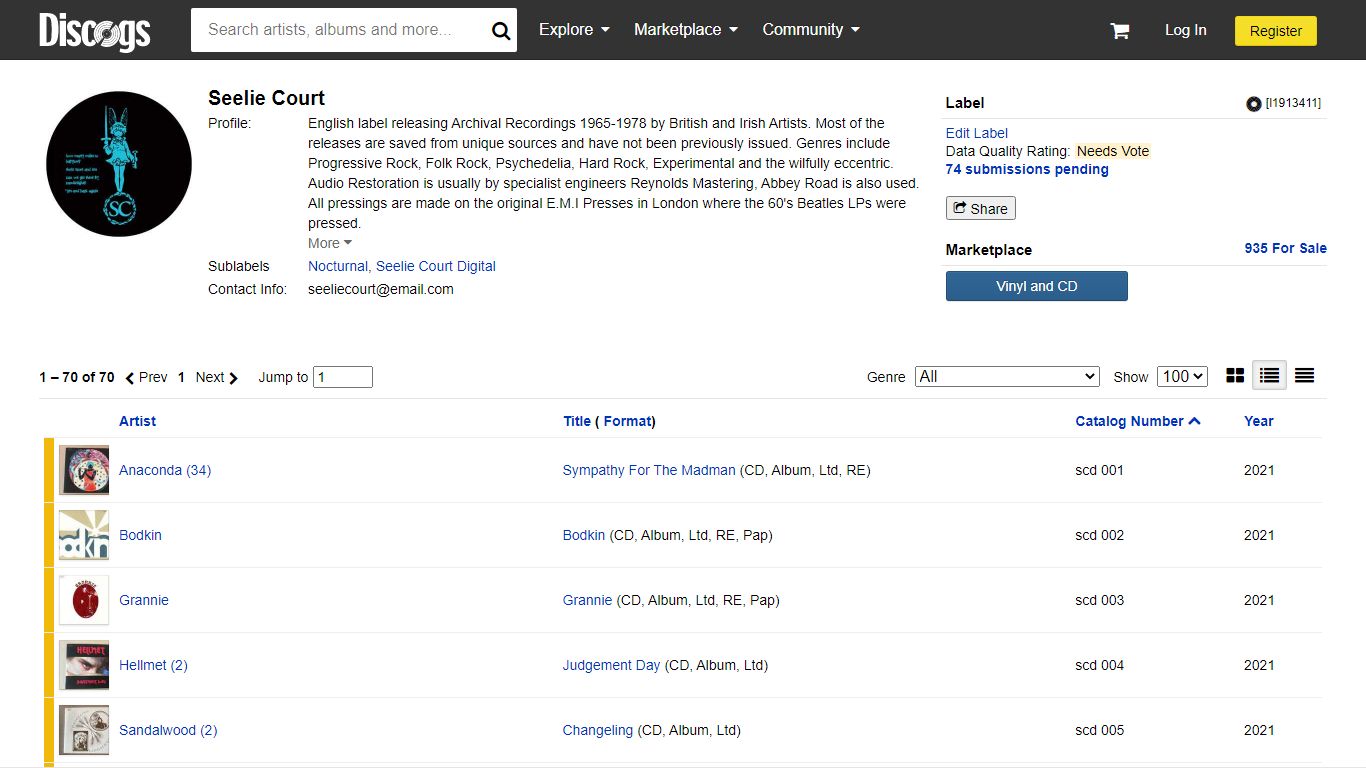Open the Anaconda album cover thumbnail

84,470
